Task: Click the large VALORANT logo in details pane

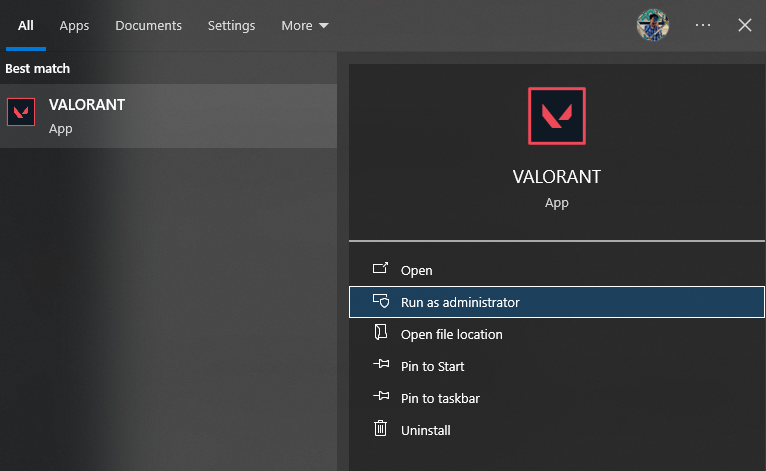Action: click(556, 116)
